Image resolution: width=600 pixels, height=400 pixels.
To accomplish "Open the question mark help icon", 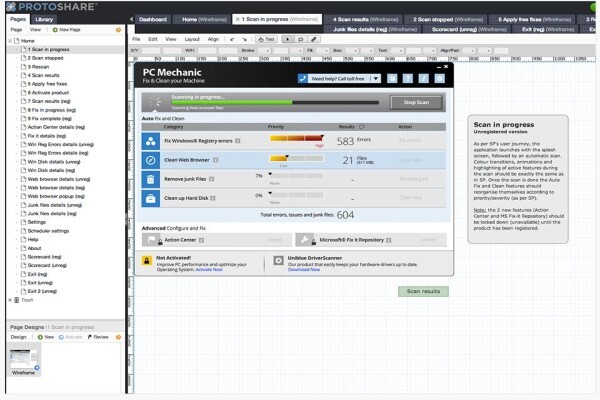I will (x=408, y=78).
